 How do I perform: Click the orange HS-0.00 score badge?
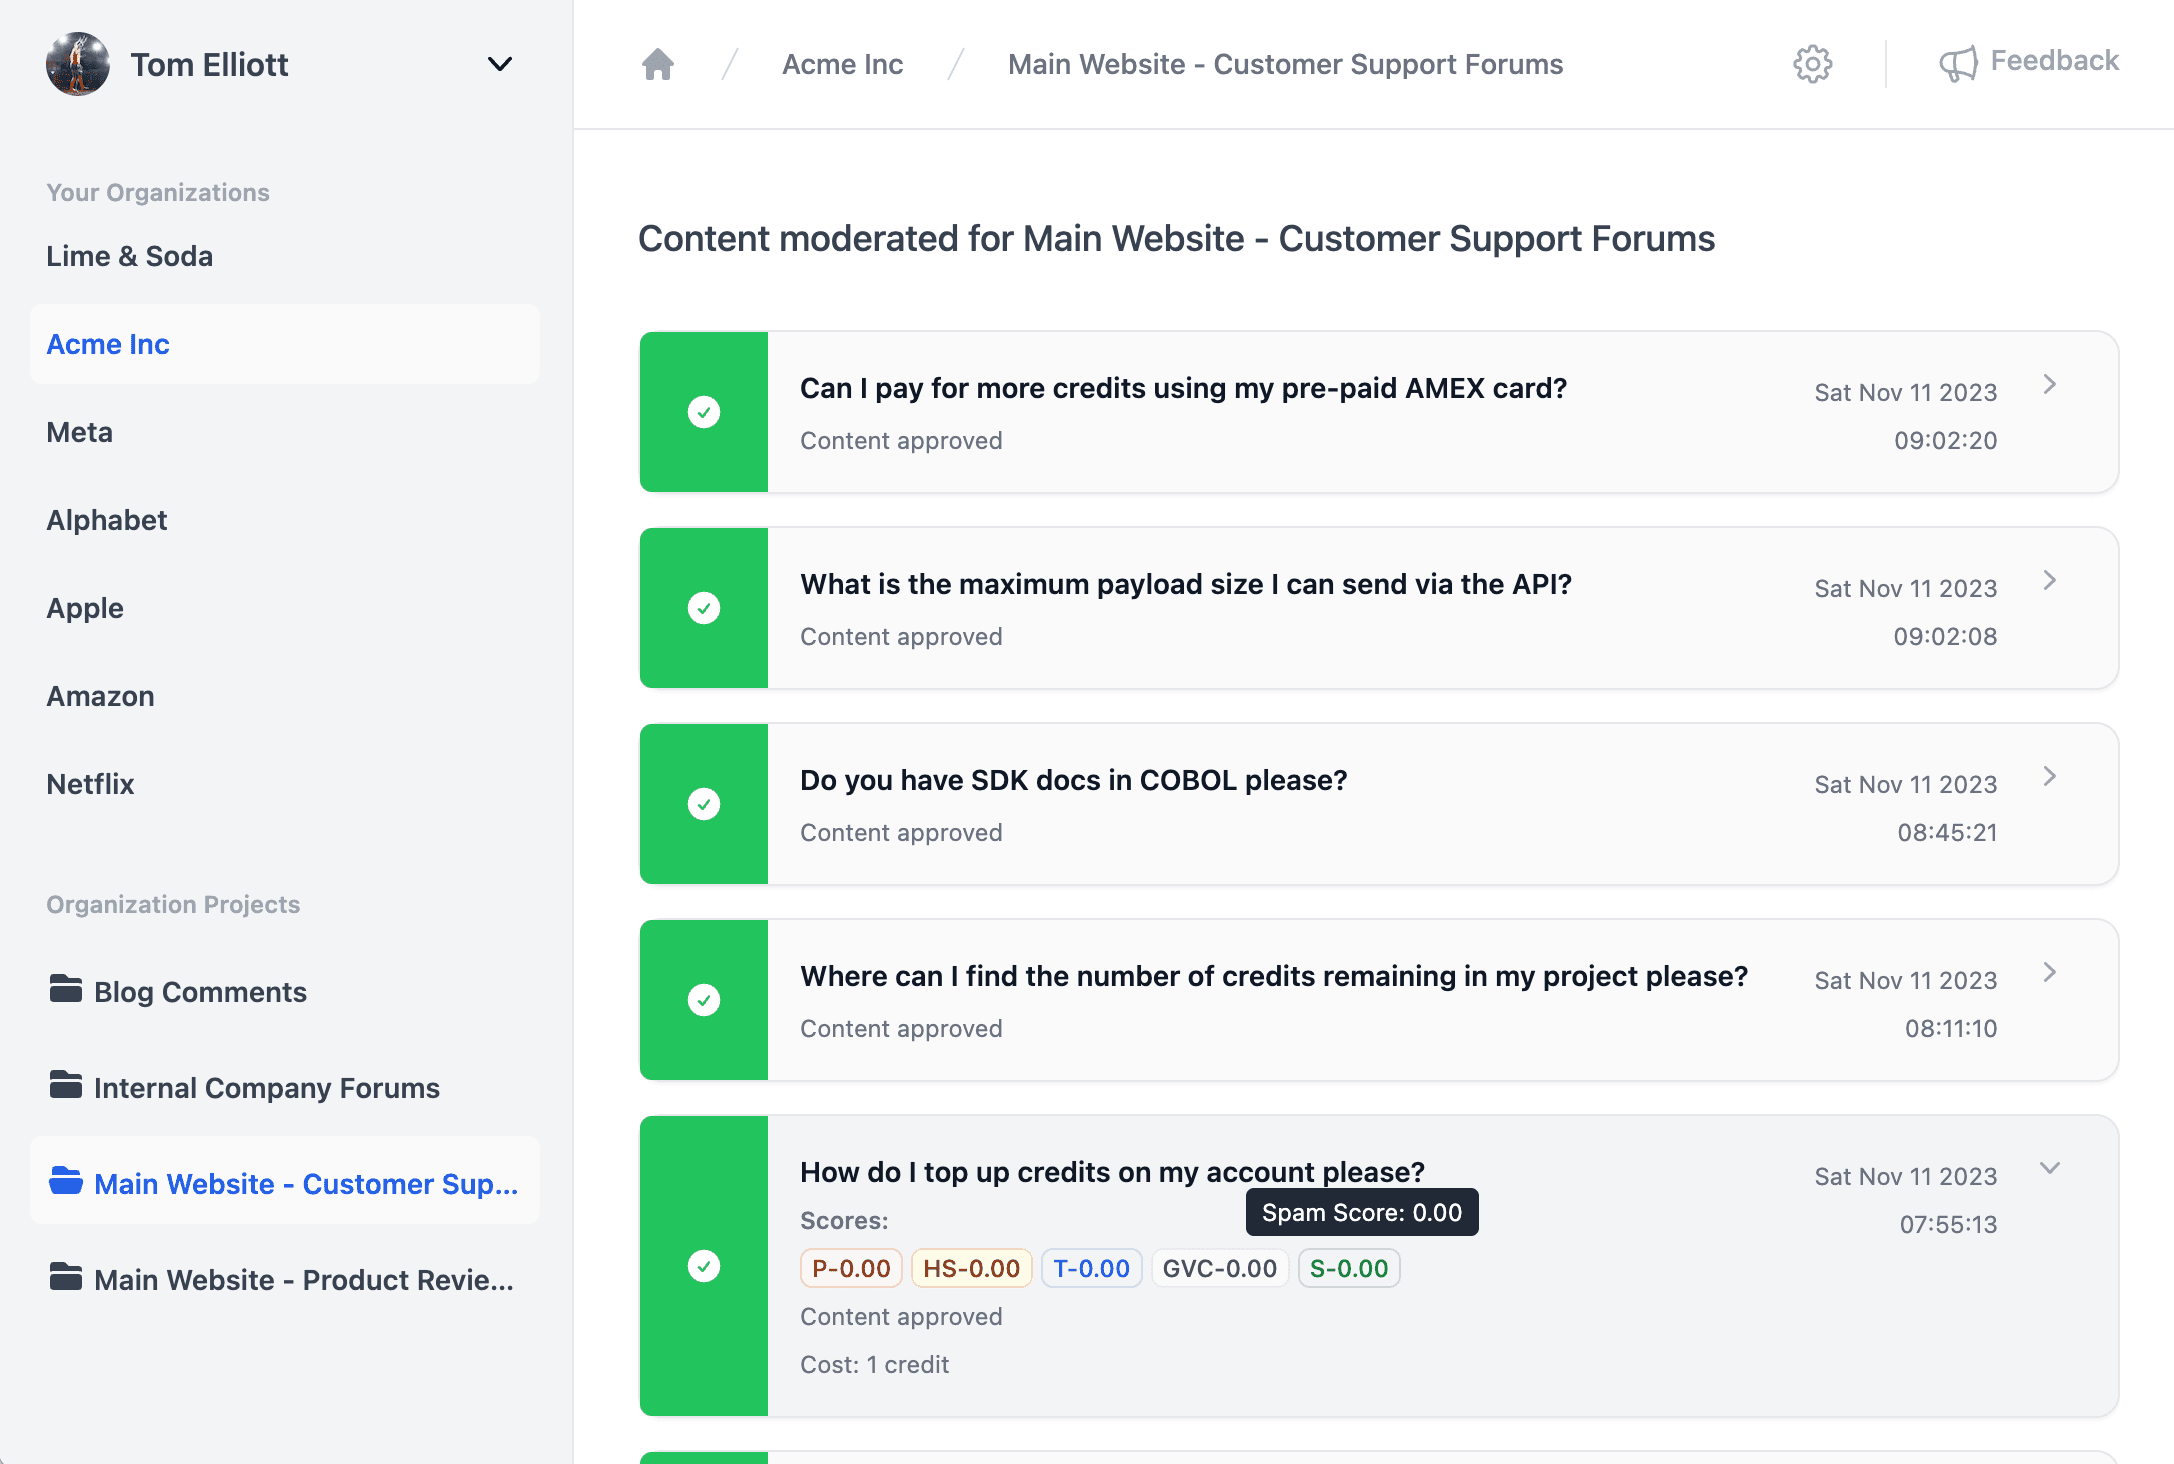tap(970, 1268)
